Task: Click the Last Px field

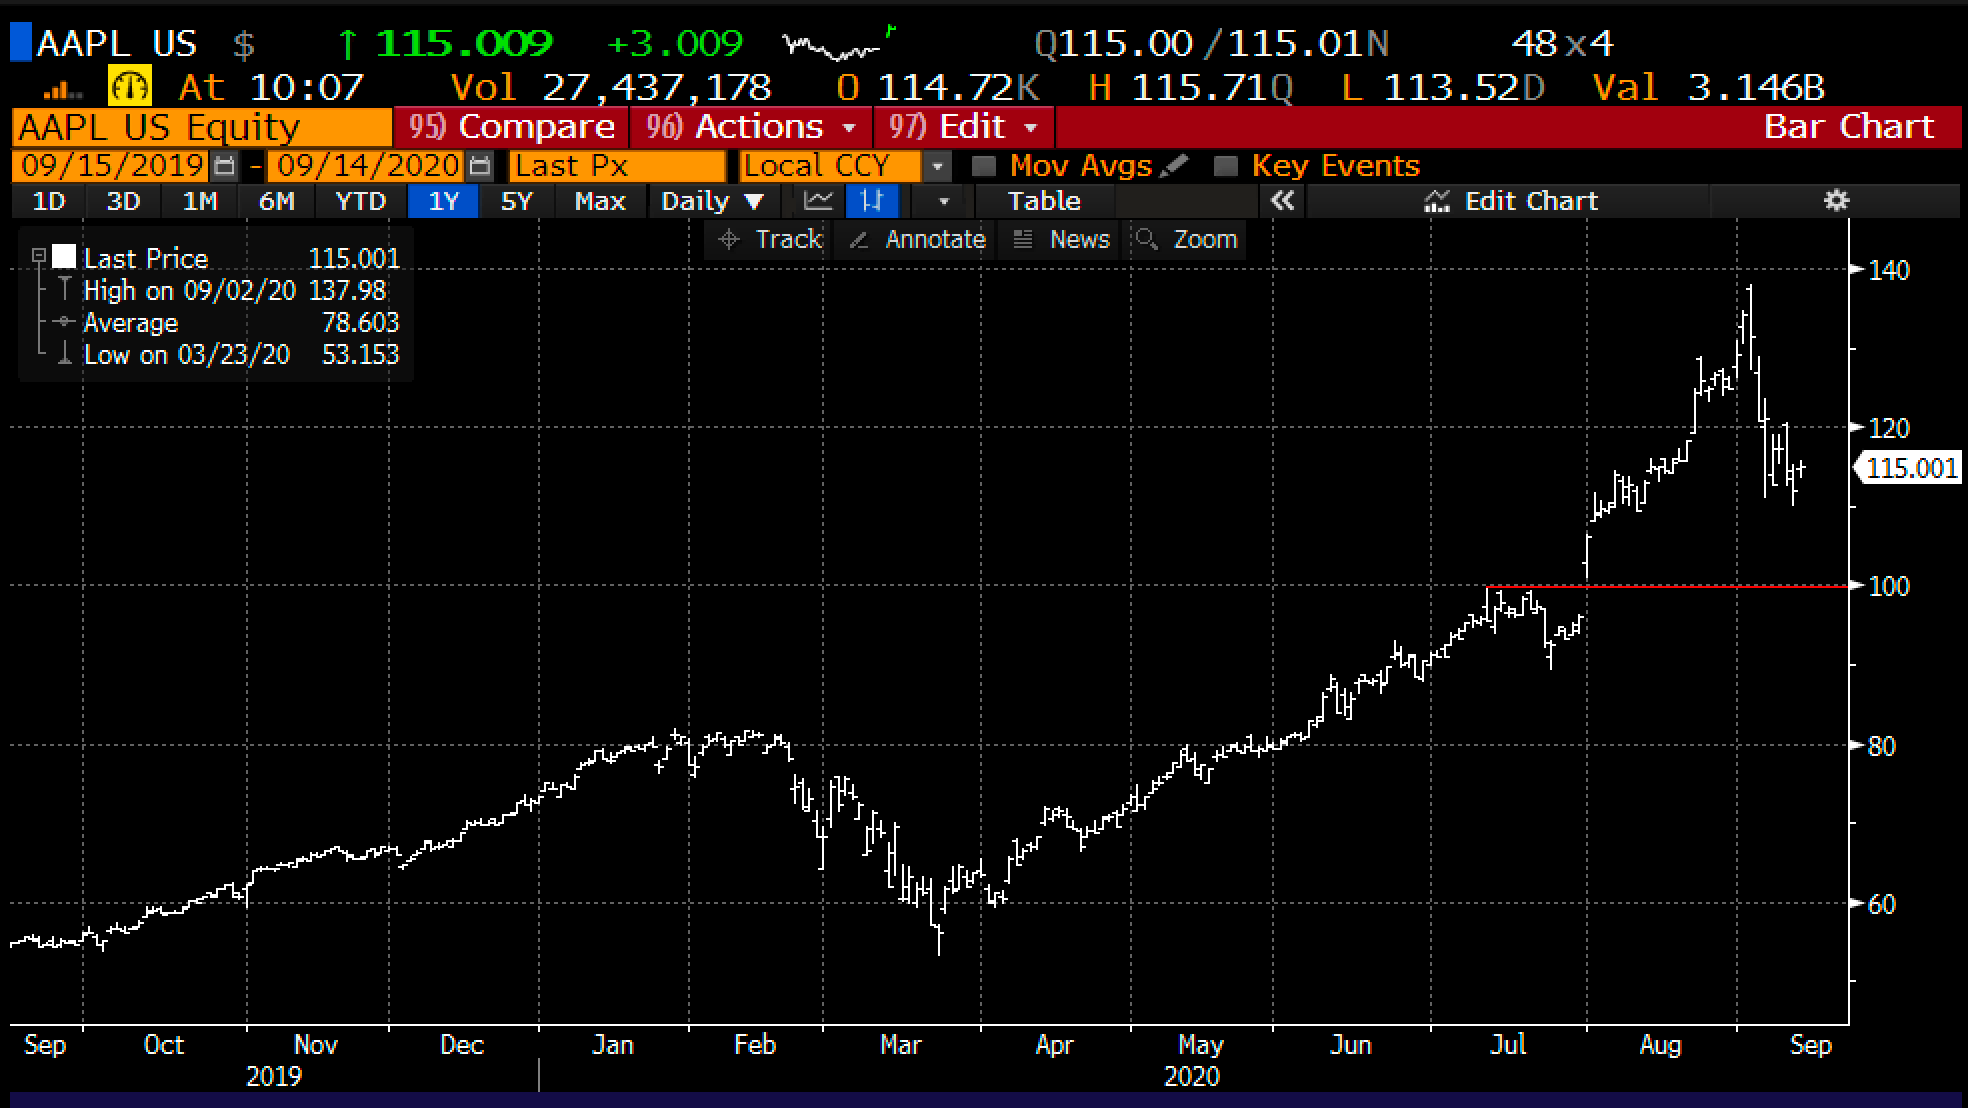Action: click(617, 166)
